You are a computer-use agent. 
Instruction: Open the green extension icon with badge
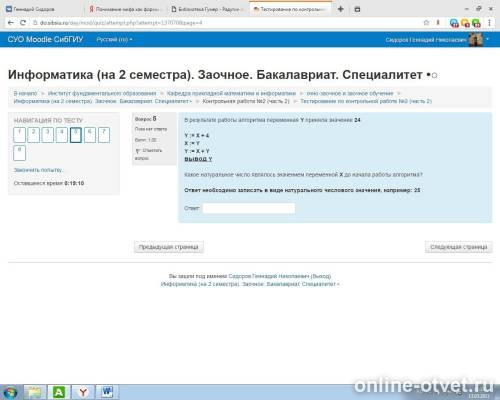(476, 23)
